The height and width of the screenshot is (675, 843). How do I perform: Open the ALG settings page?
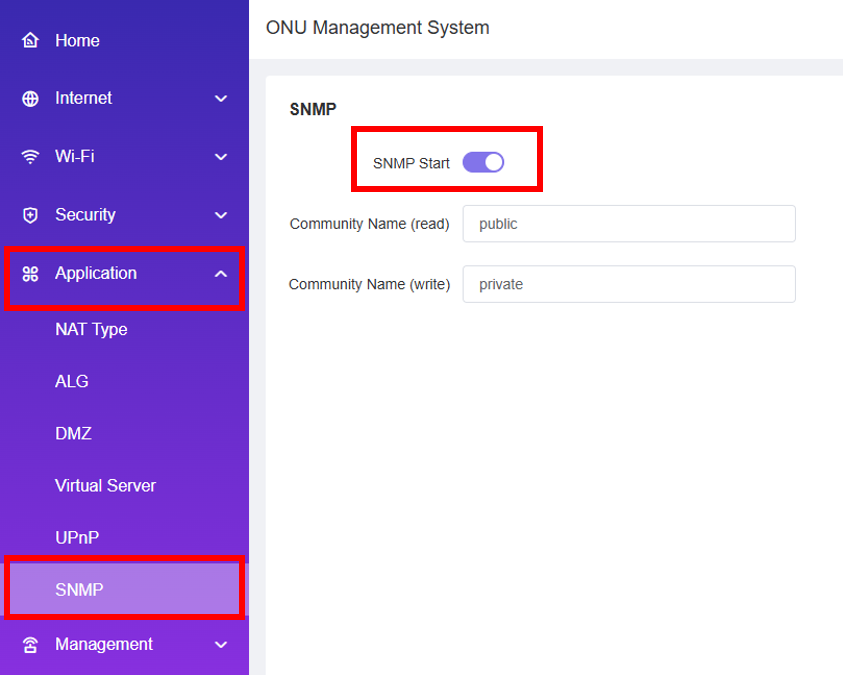[72, 382]
